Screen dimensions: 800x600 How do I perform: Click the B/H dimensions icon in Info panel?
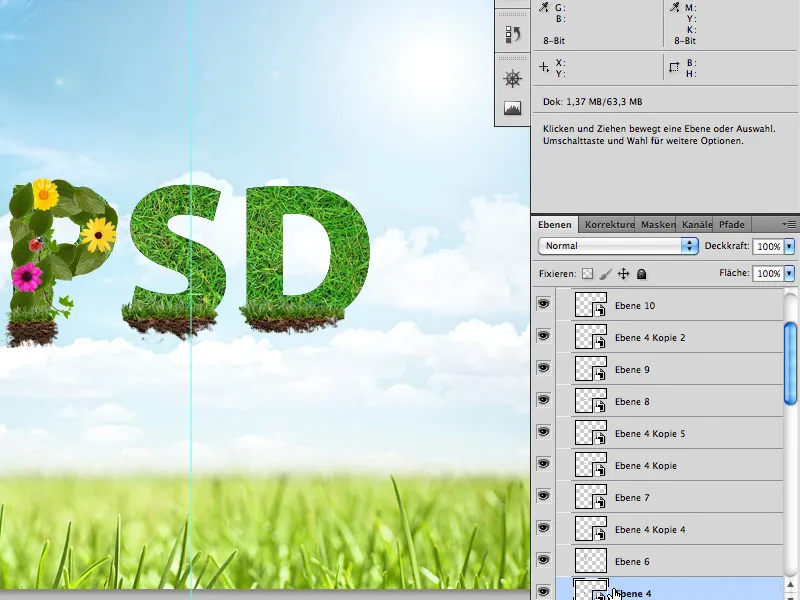click(676, 67)
